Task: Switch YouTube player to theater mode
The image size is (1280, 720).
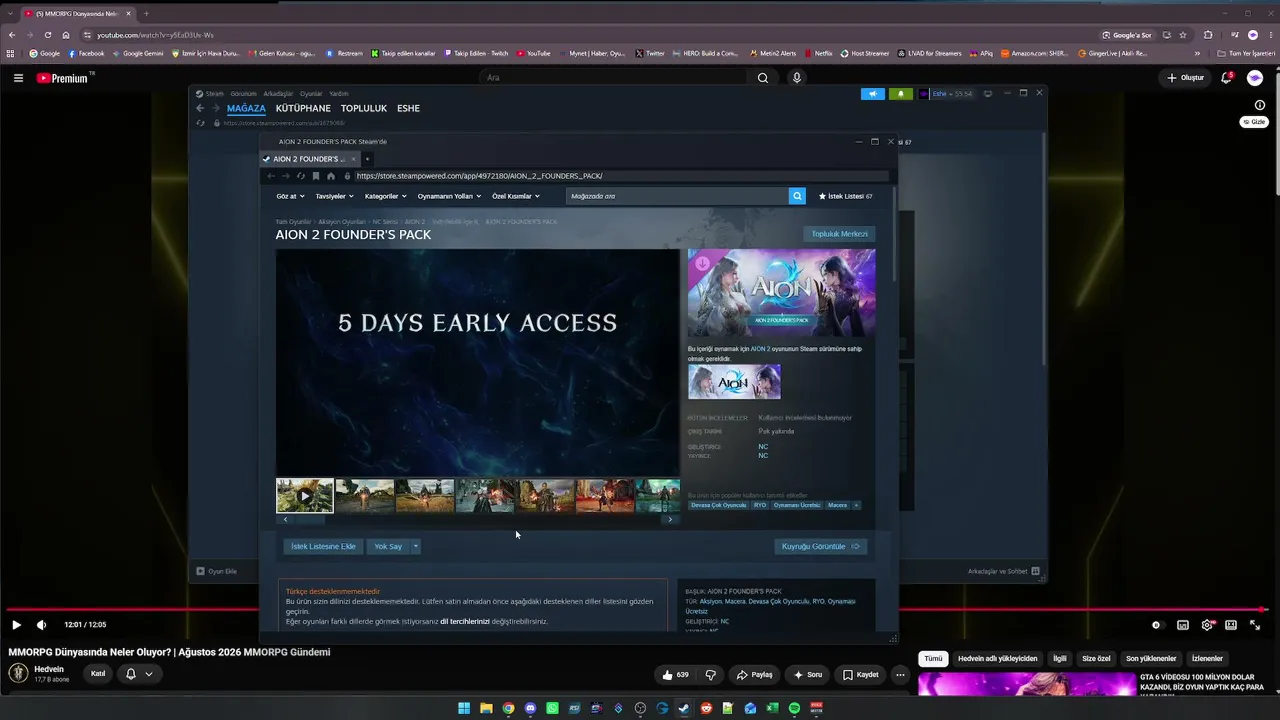Action: tap(1231, 625)
